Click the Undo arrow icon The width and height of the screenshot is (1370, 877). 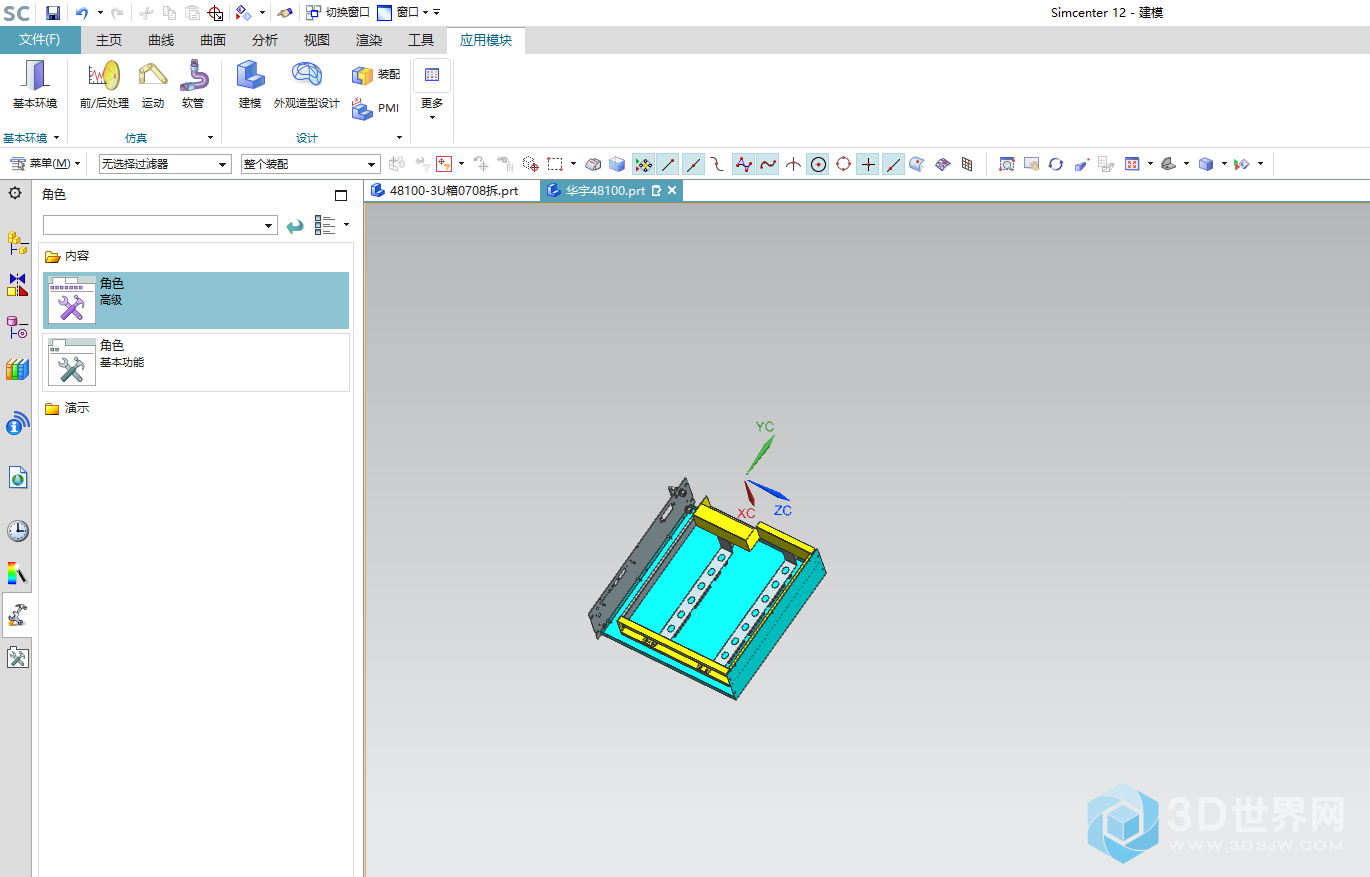[x=82, y=13]
